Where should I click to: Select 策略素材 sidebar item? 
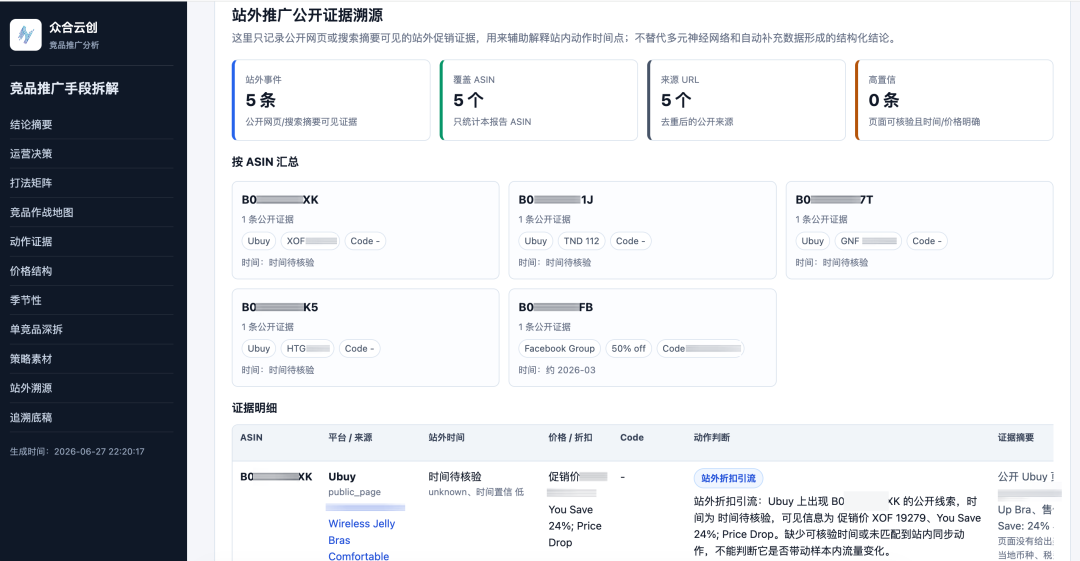31,359
